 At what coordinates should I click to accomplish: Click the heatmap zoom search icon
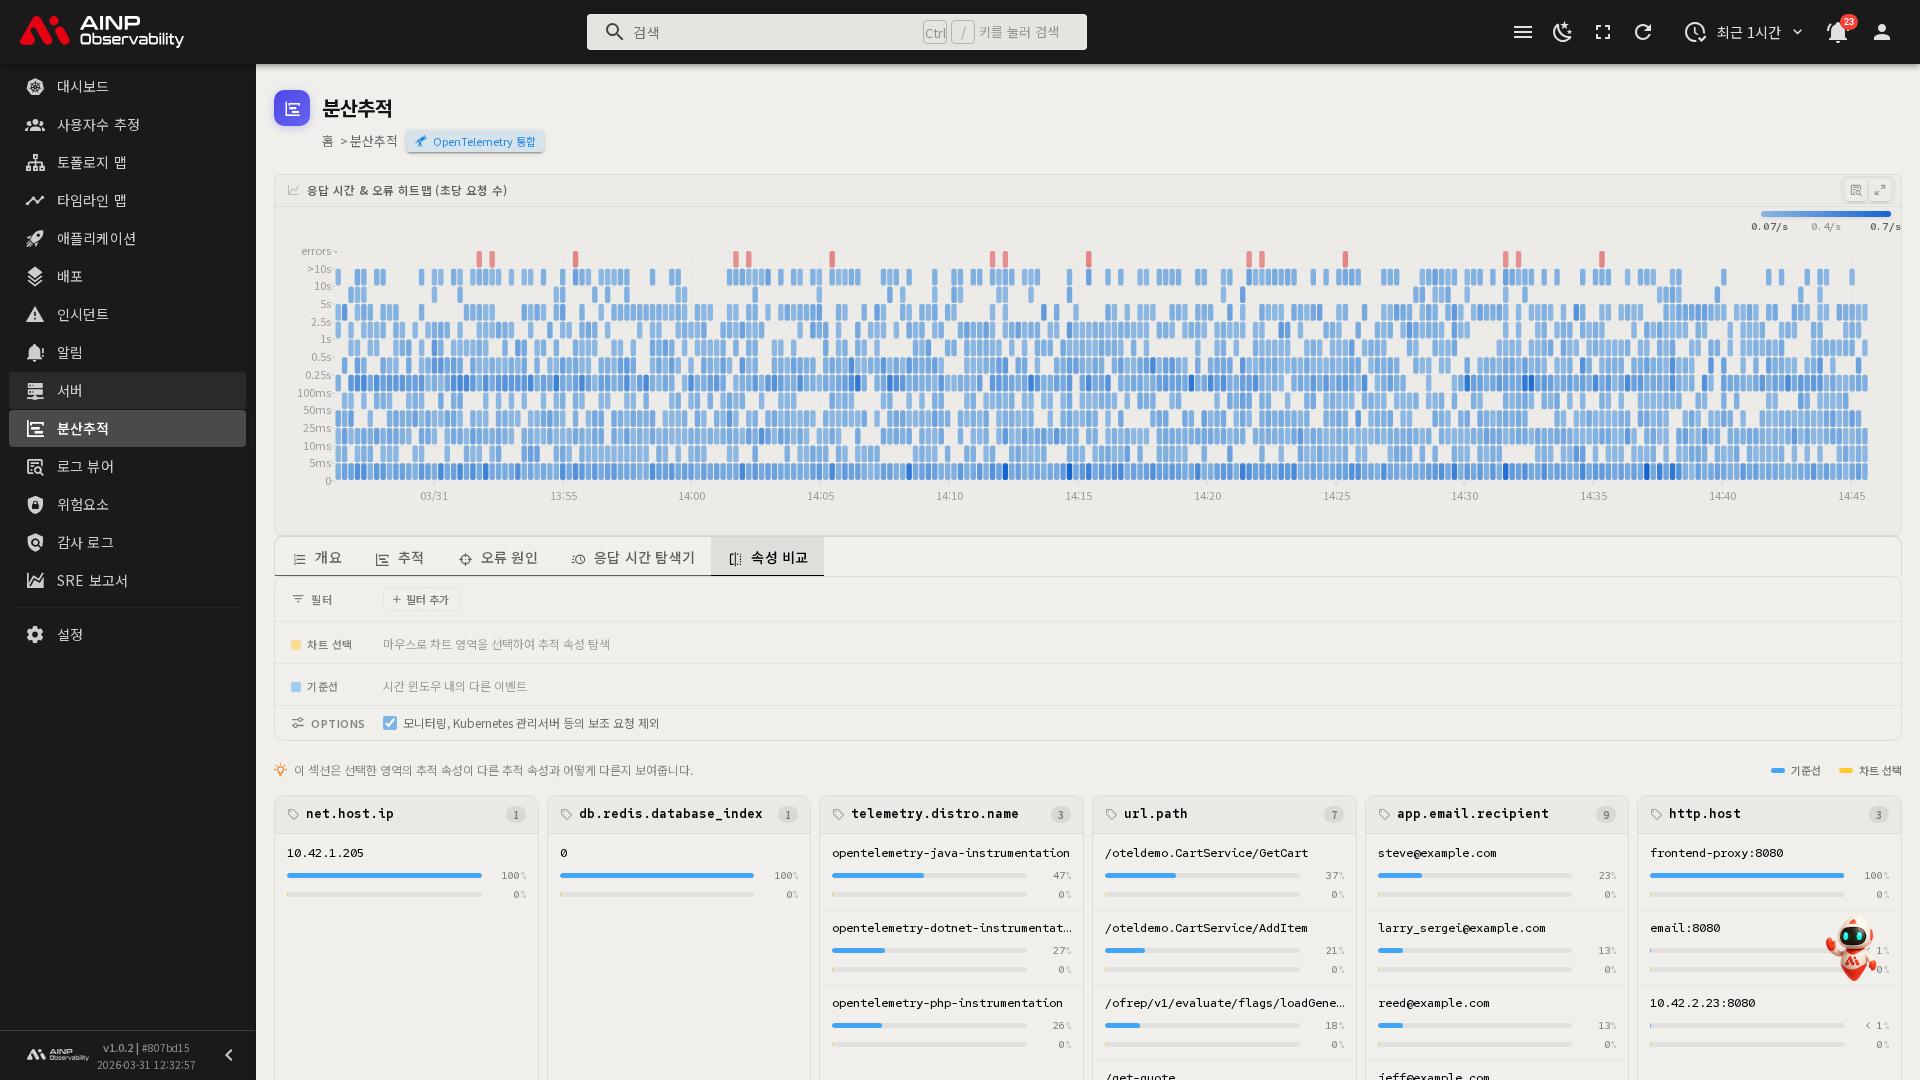tap(1856, 190)
